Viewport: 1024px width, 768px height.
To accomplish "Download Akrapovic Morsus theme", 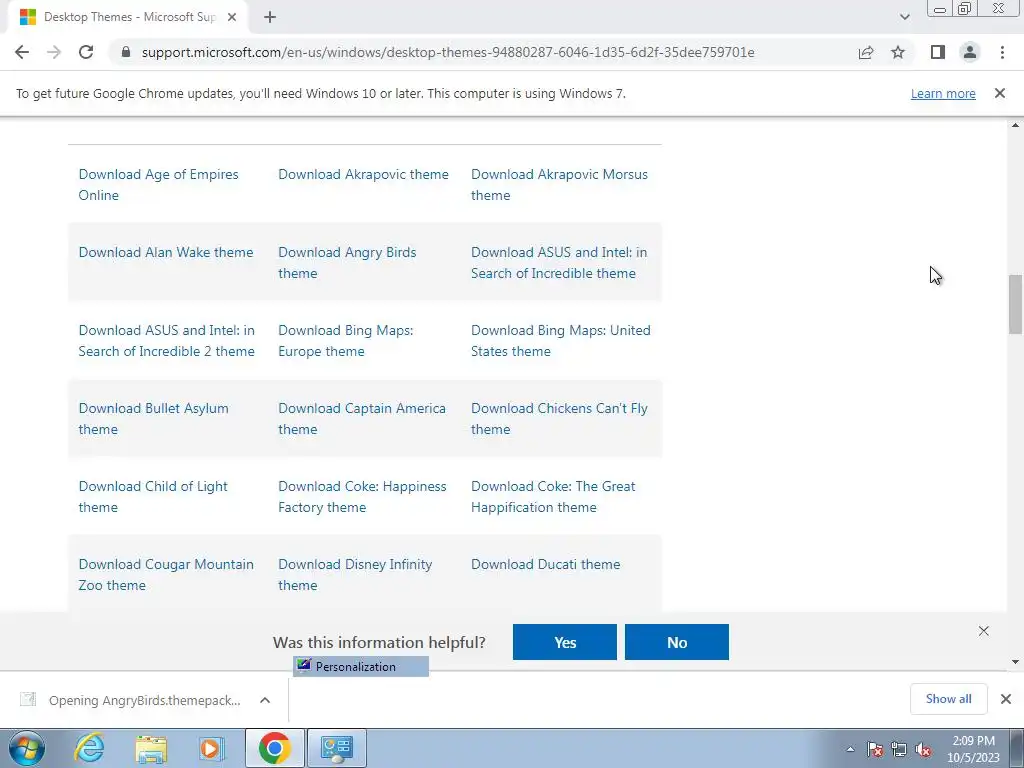I will click(x=559, y=185).
